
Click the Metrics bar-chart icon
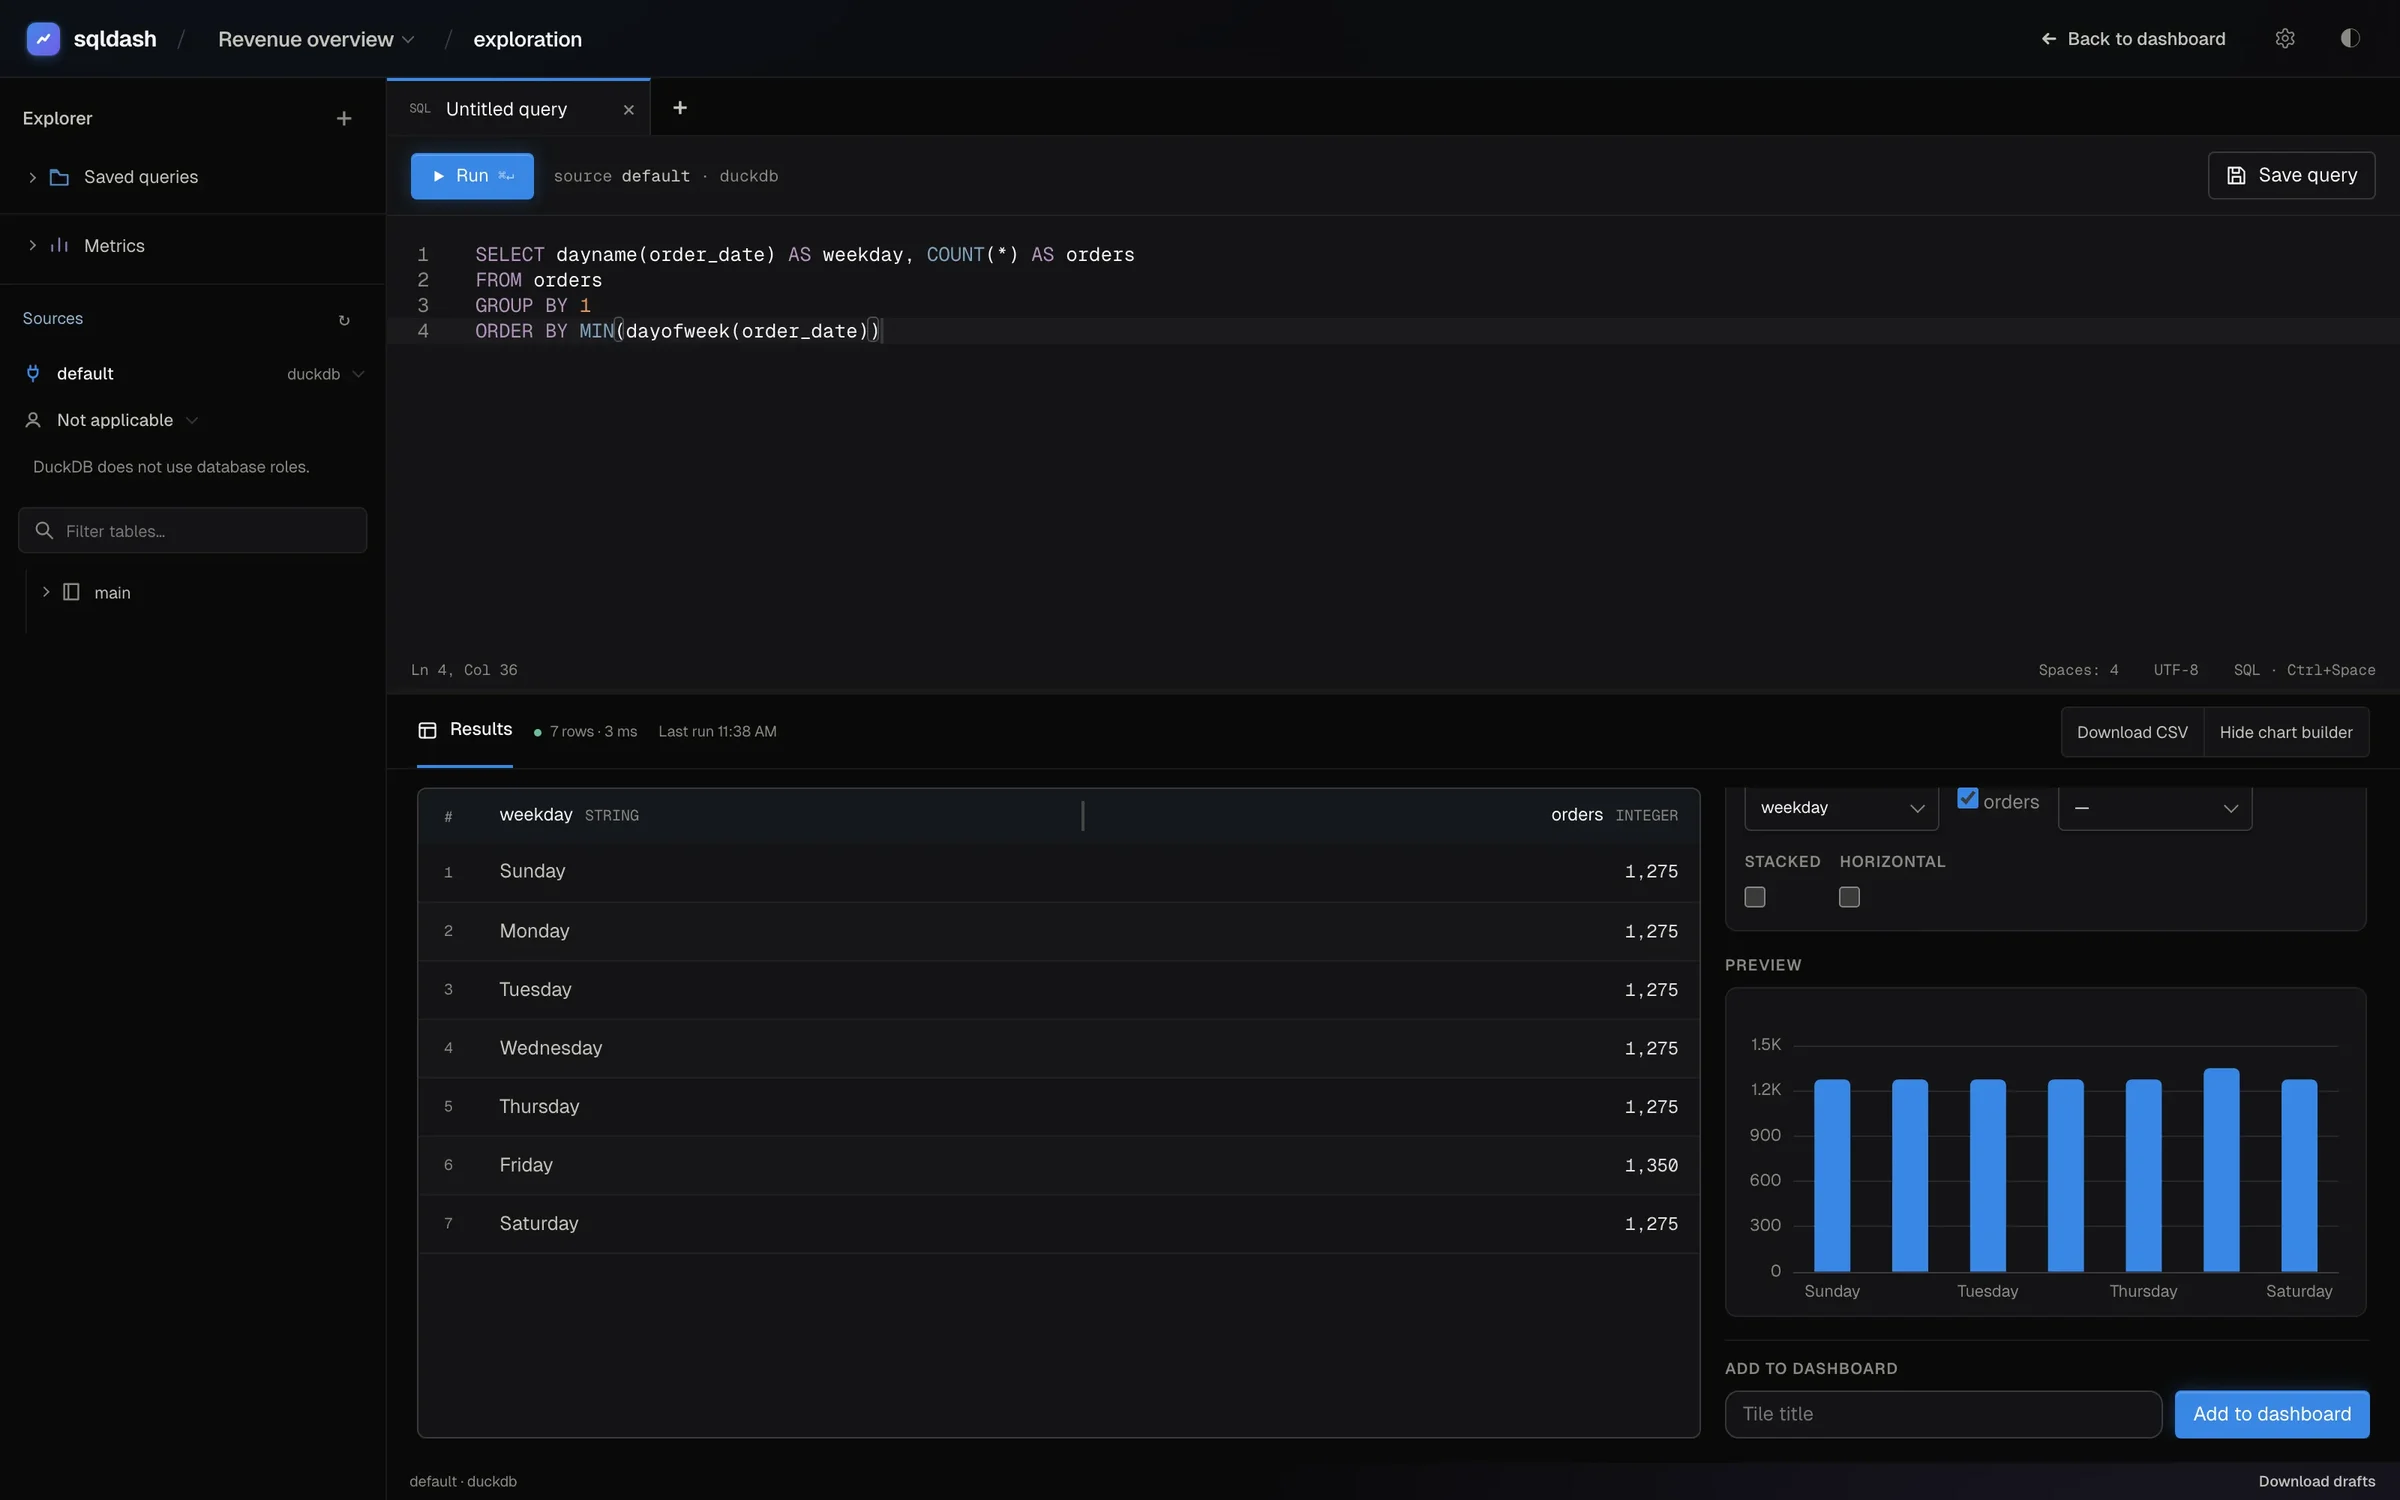point(60,245)
